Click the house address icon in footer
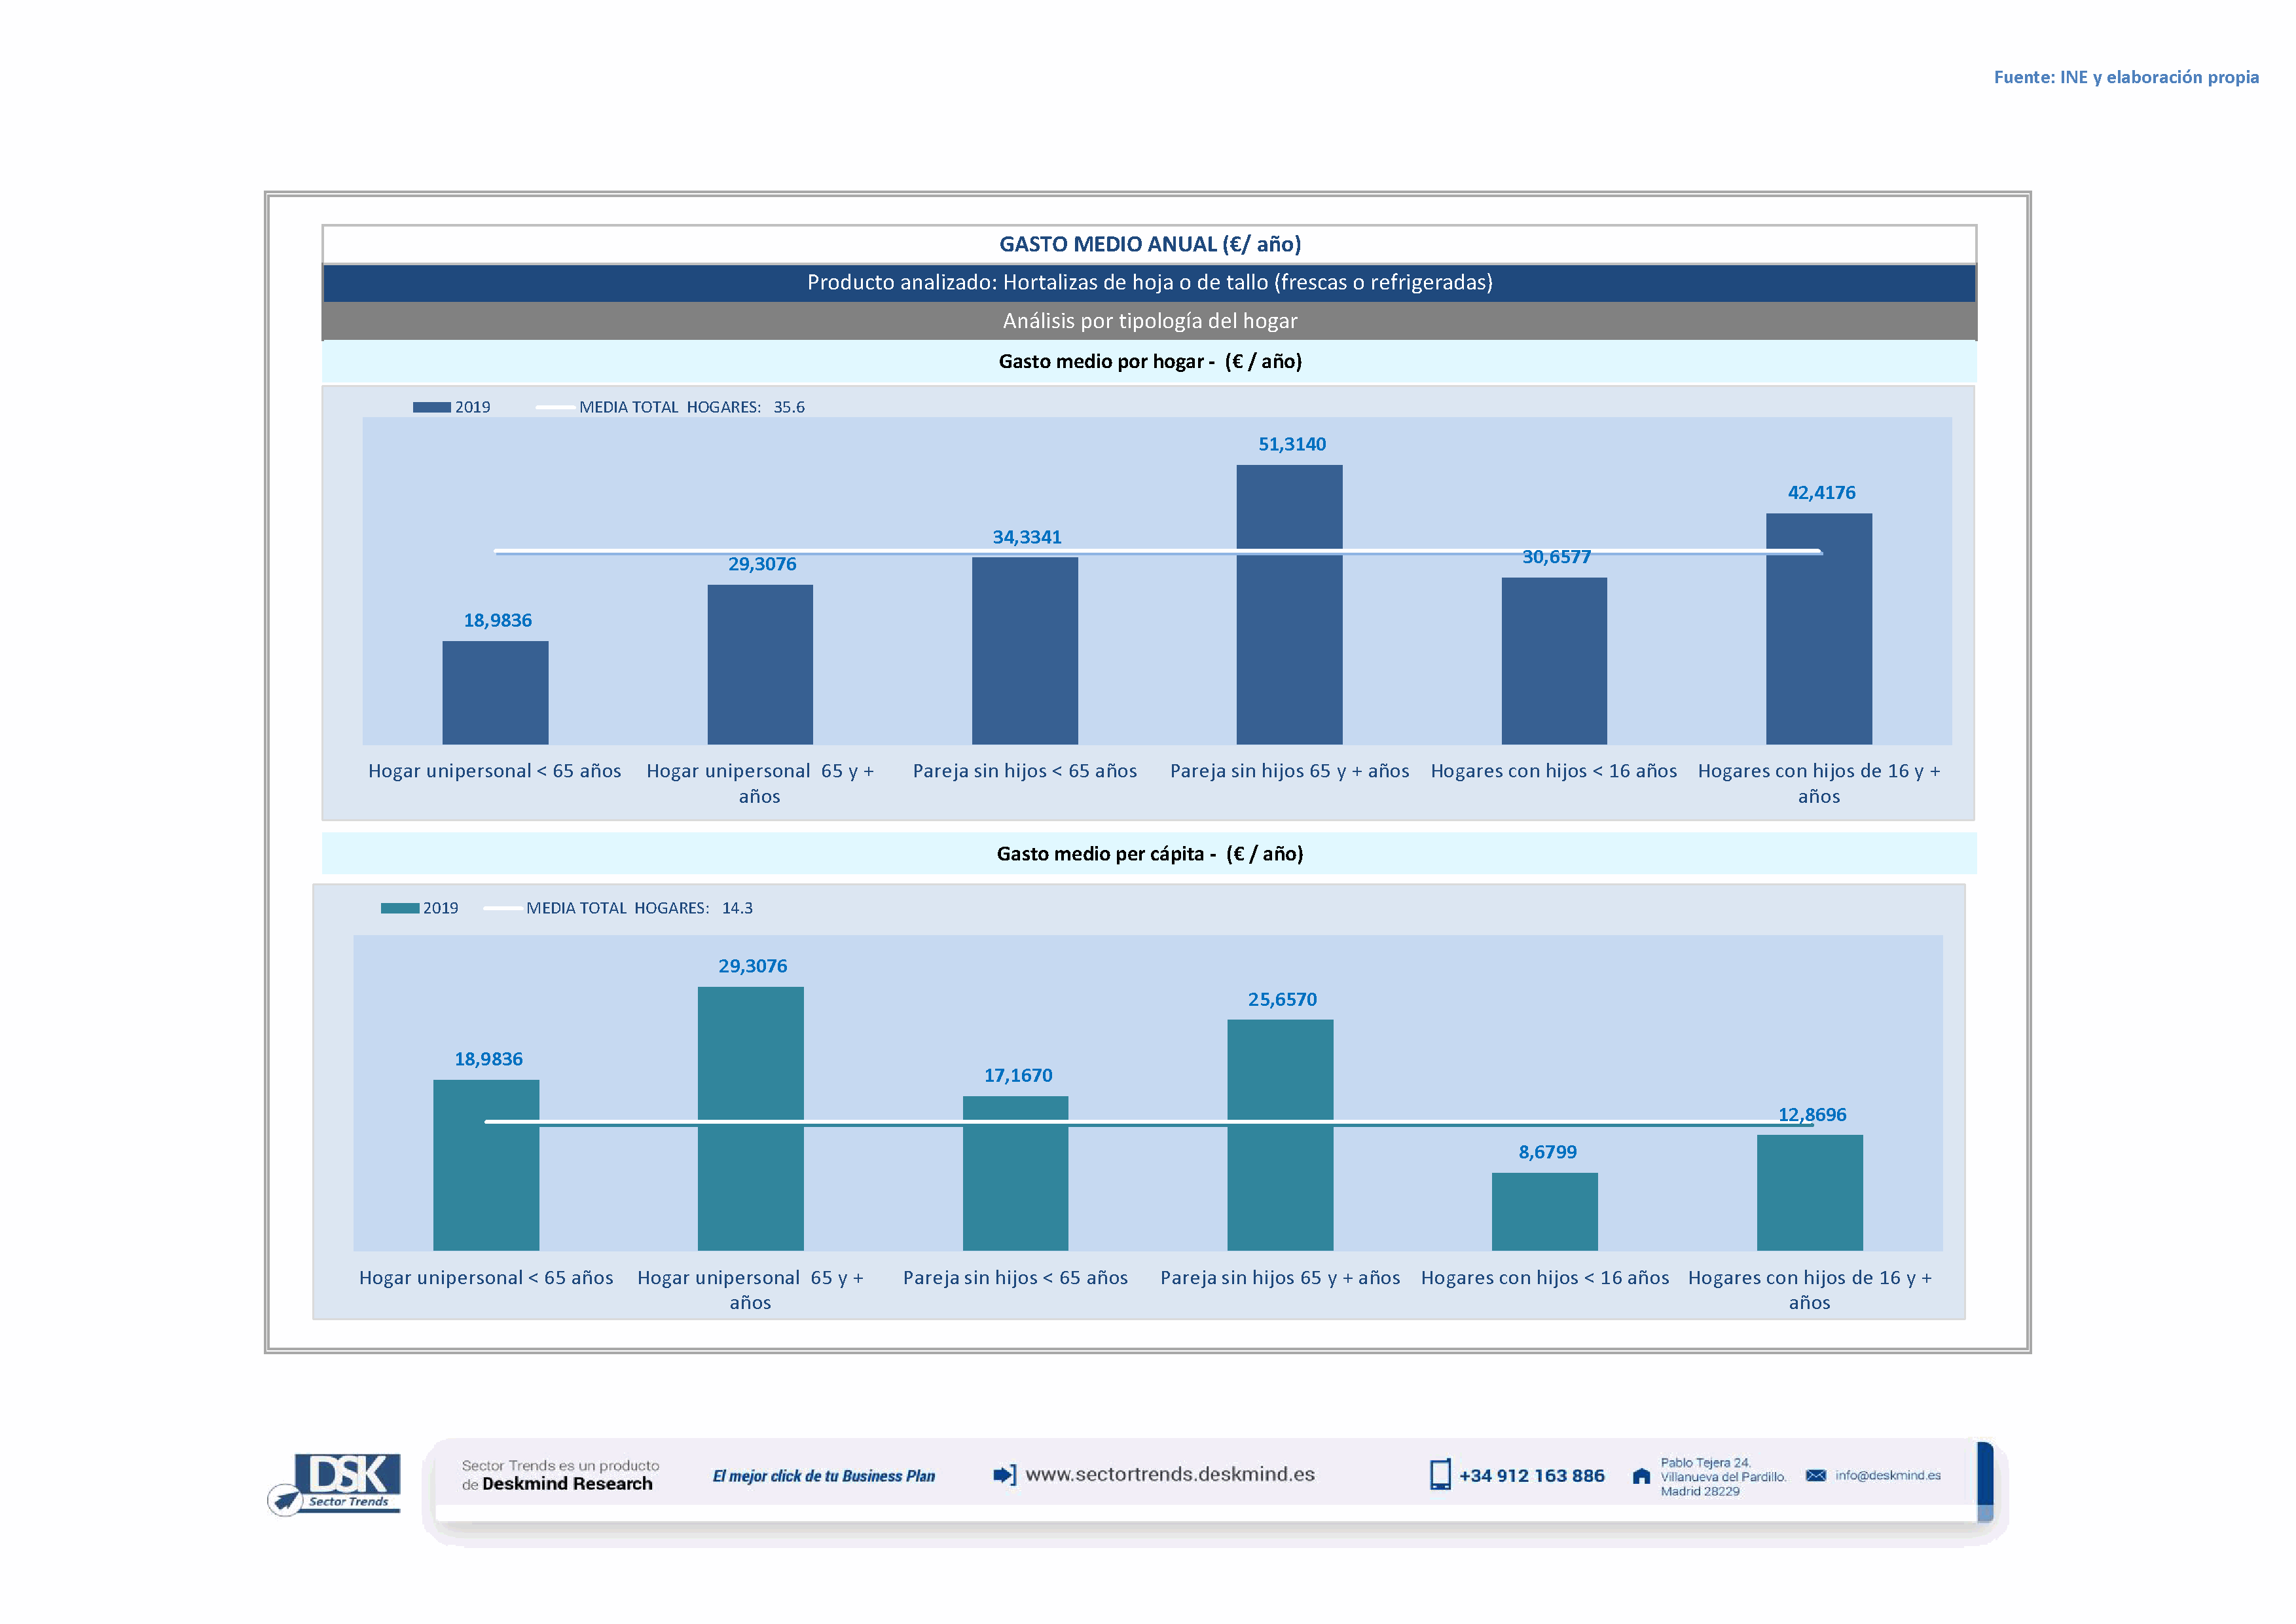Screen dimensions: 2296x1624 pos(1641,1476)
